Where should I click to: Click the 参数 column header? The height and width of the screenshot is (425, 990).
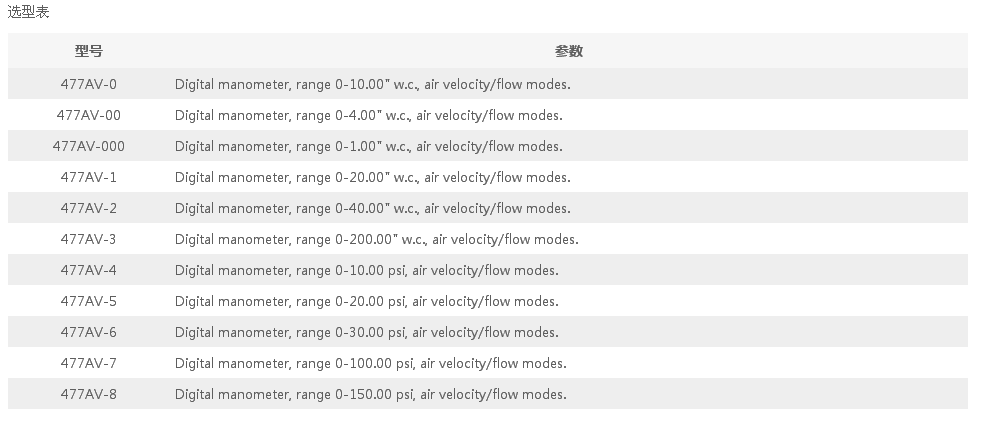(x=568, y=51)
